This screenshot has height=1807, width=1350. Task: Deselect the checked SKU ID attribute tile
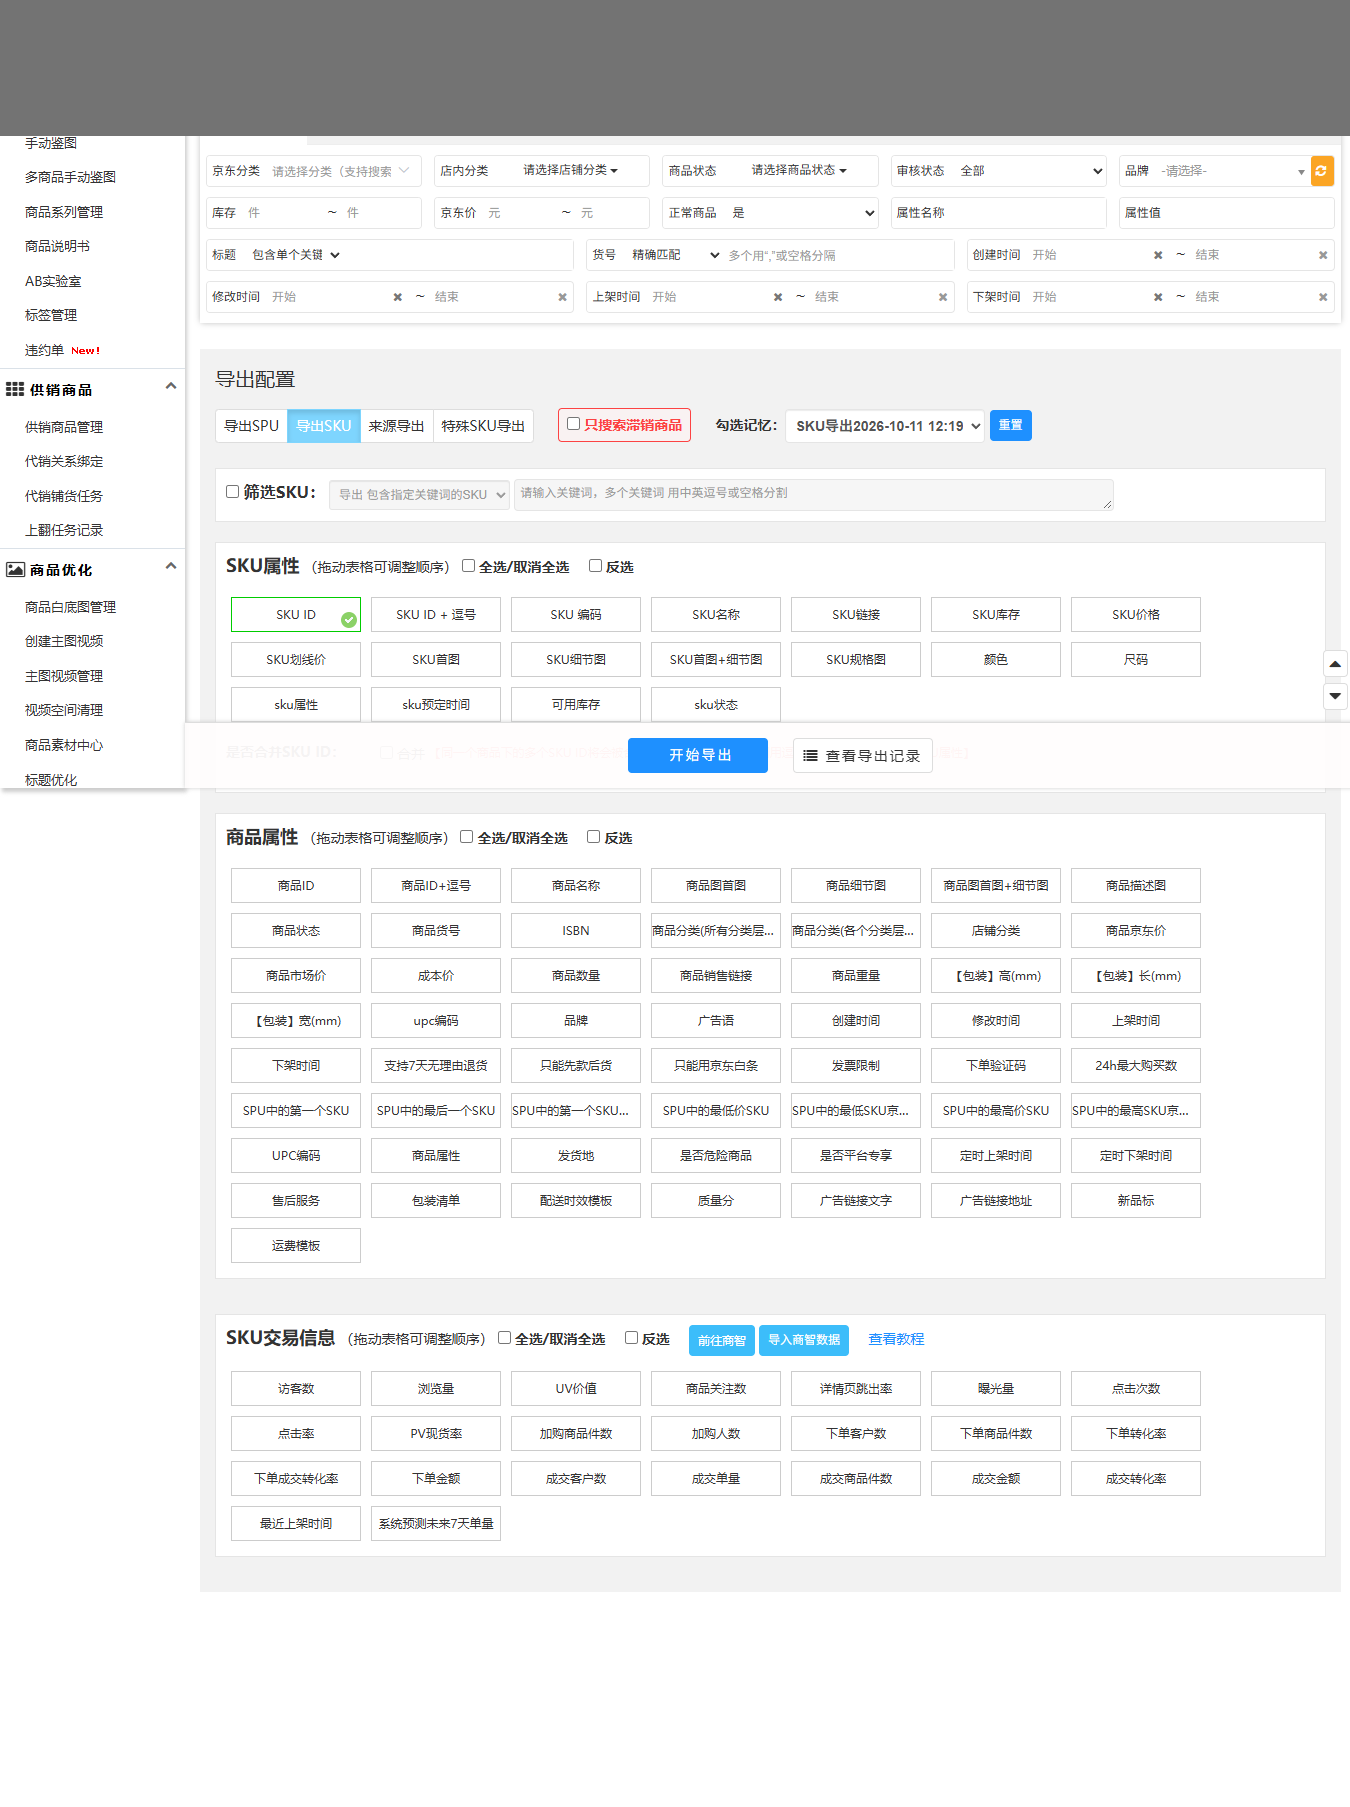(x=296, y=615)
